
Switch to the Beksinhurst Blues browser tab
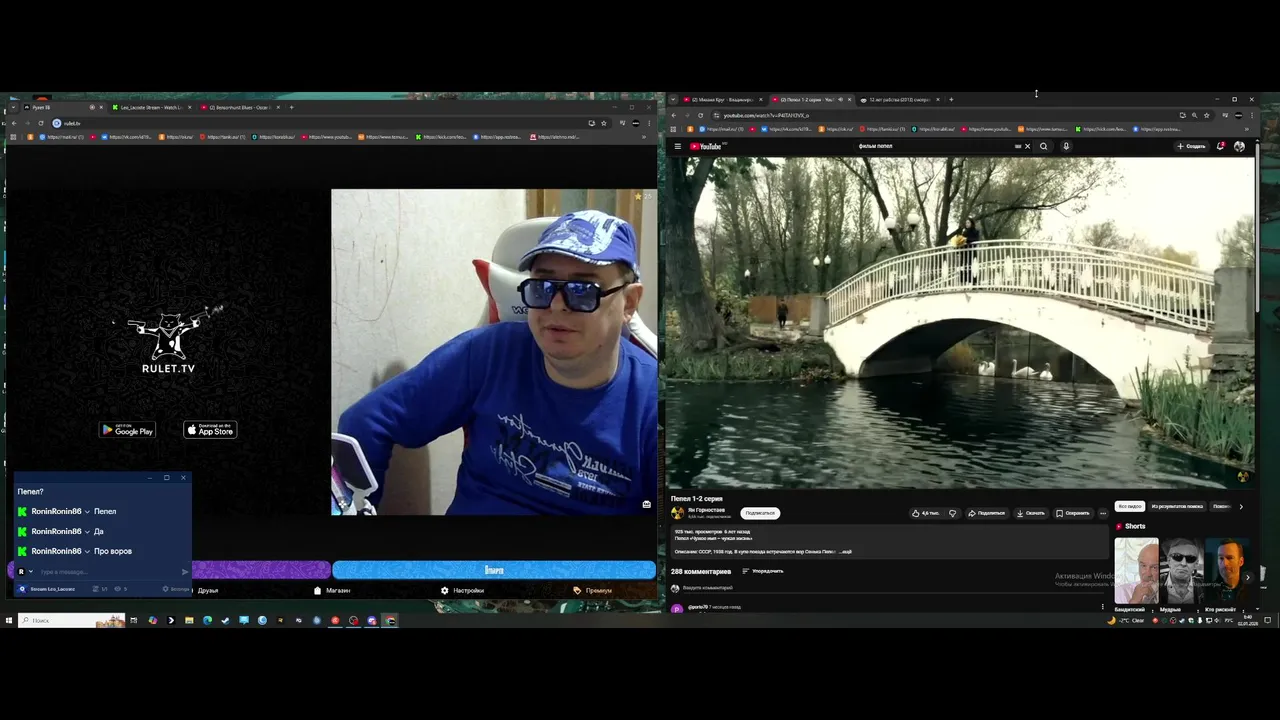(x=239, y=107)
